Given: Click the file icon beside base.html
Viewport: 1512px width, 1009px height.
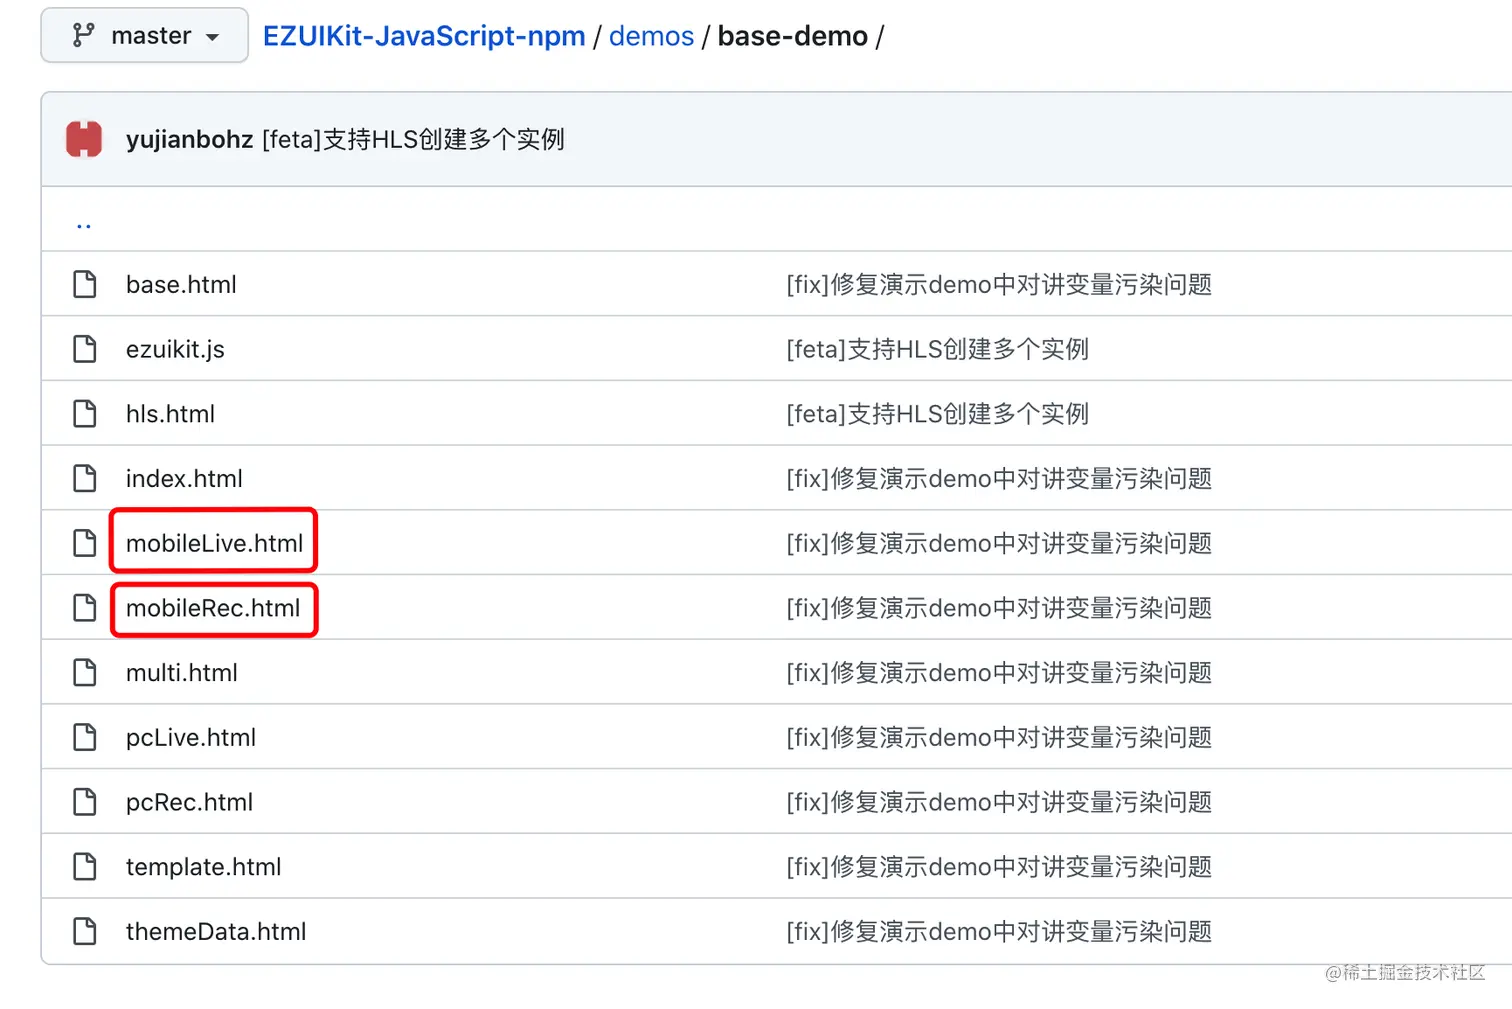Looking at the screenshot, I should [x=84, y=284].
